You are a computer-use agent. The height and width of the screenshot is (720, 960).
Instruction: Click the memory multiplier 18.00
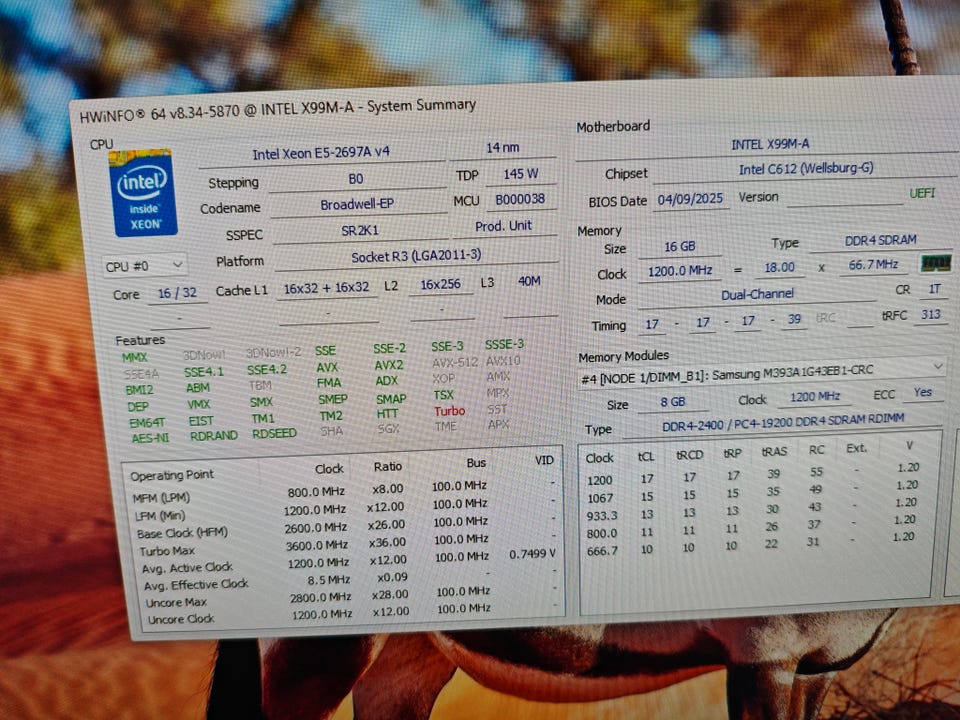pos(779,268)
